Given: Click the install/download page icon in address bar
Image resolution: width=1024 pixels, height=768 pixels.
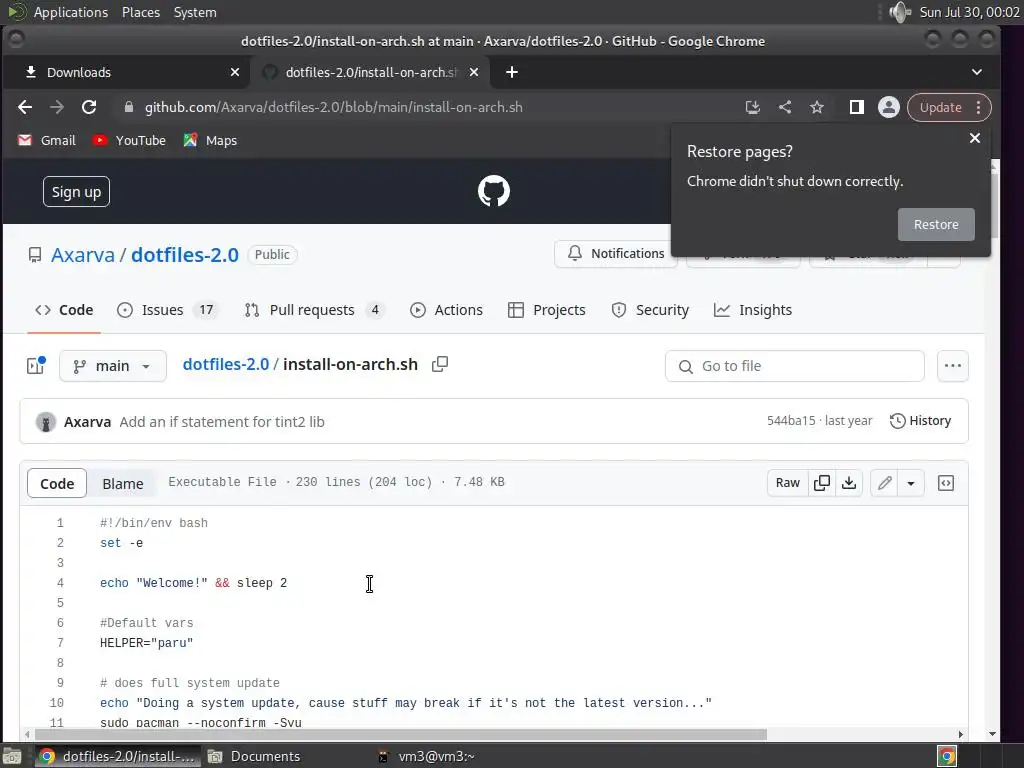Looking at the screenshot, I should tap(753, 107).
